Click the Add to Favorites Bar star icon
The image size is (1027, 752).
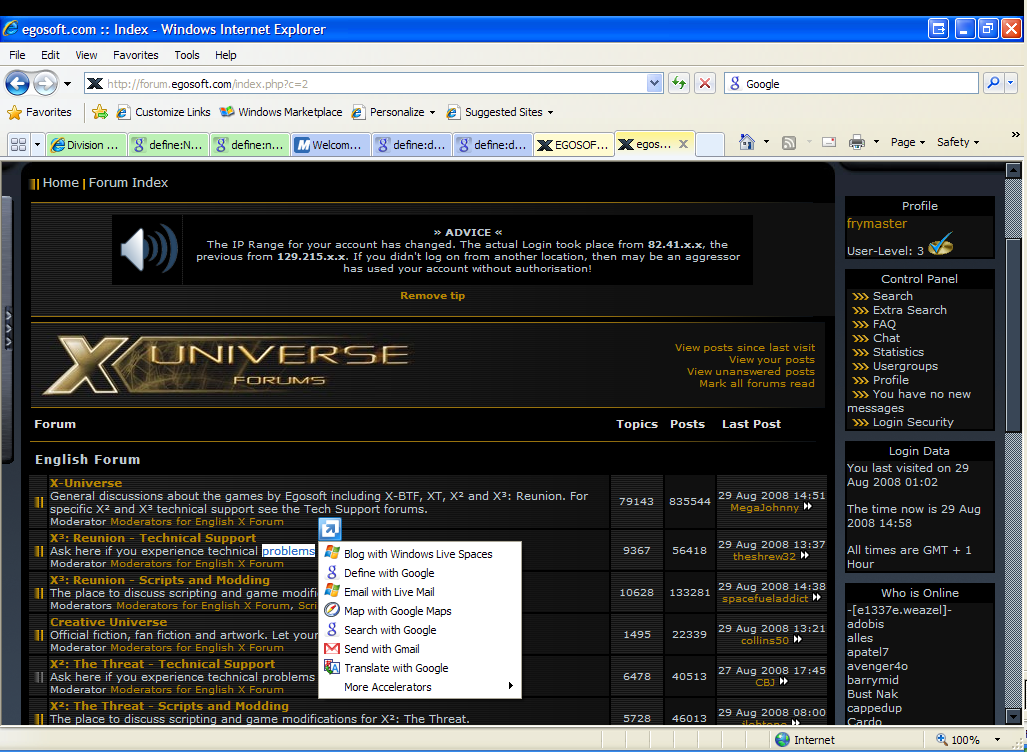coord(100,112)
